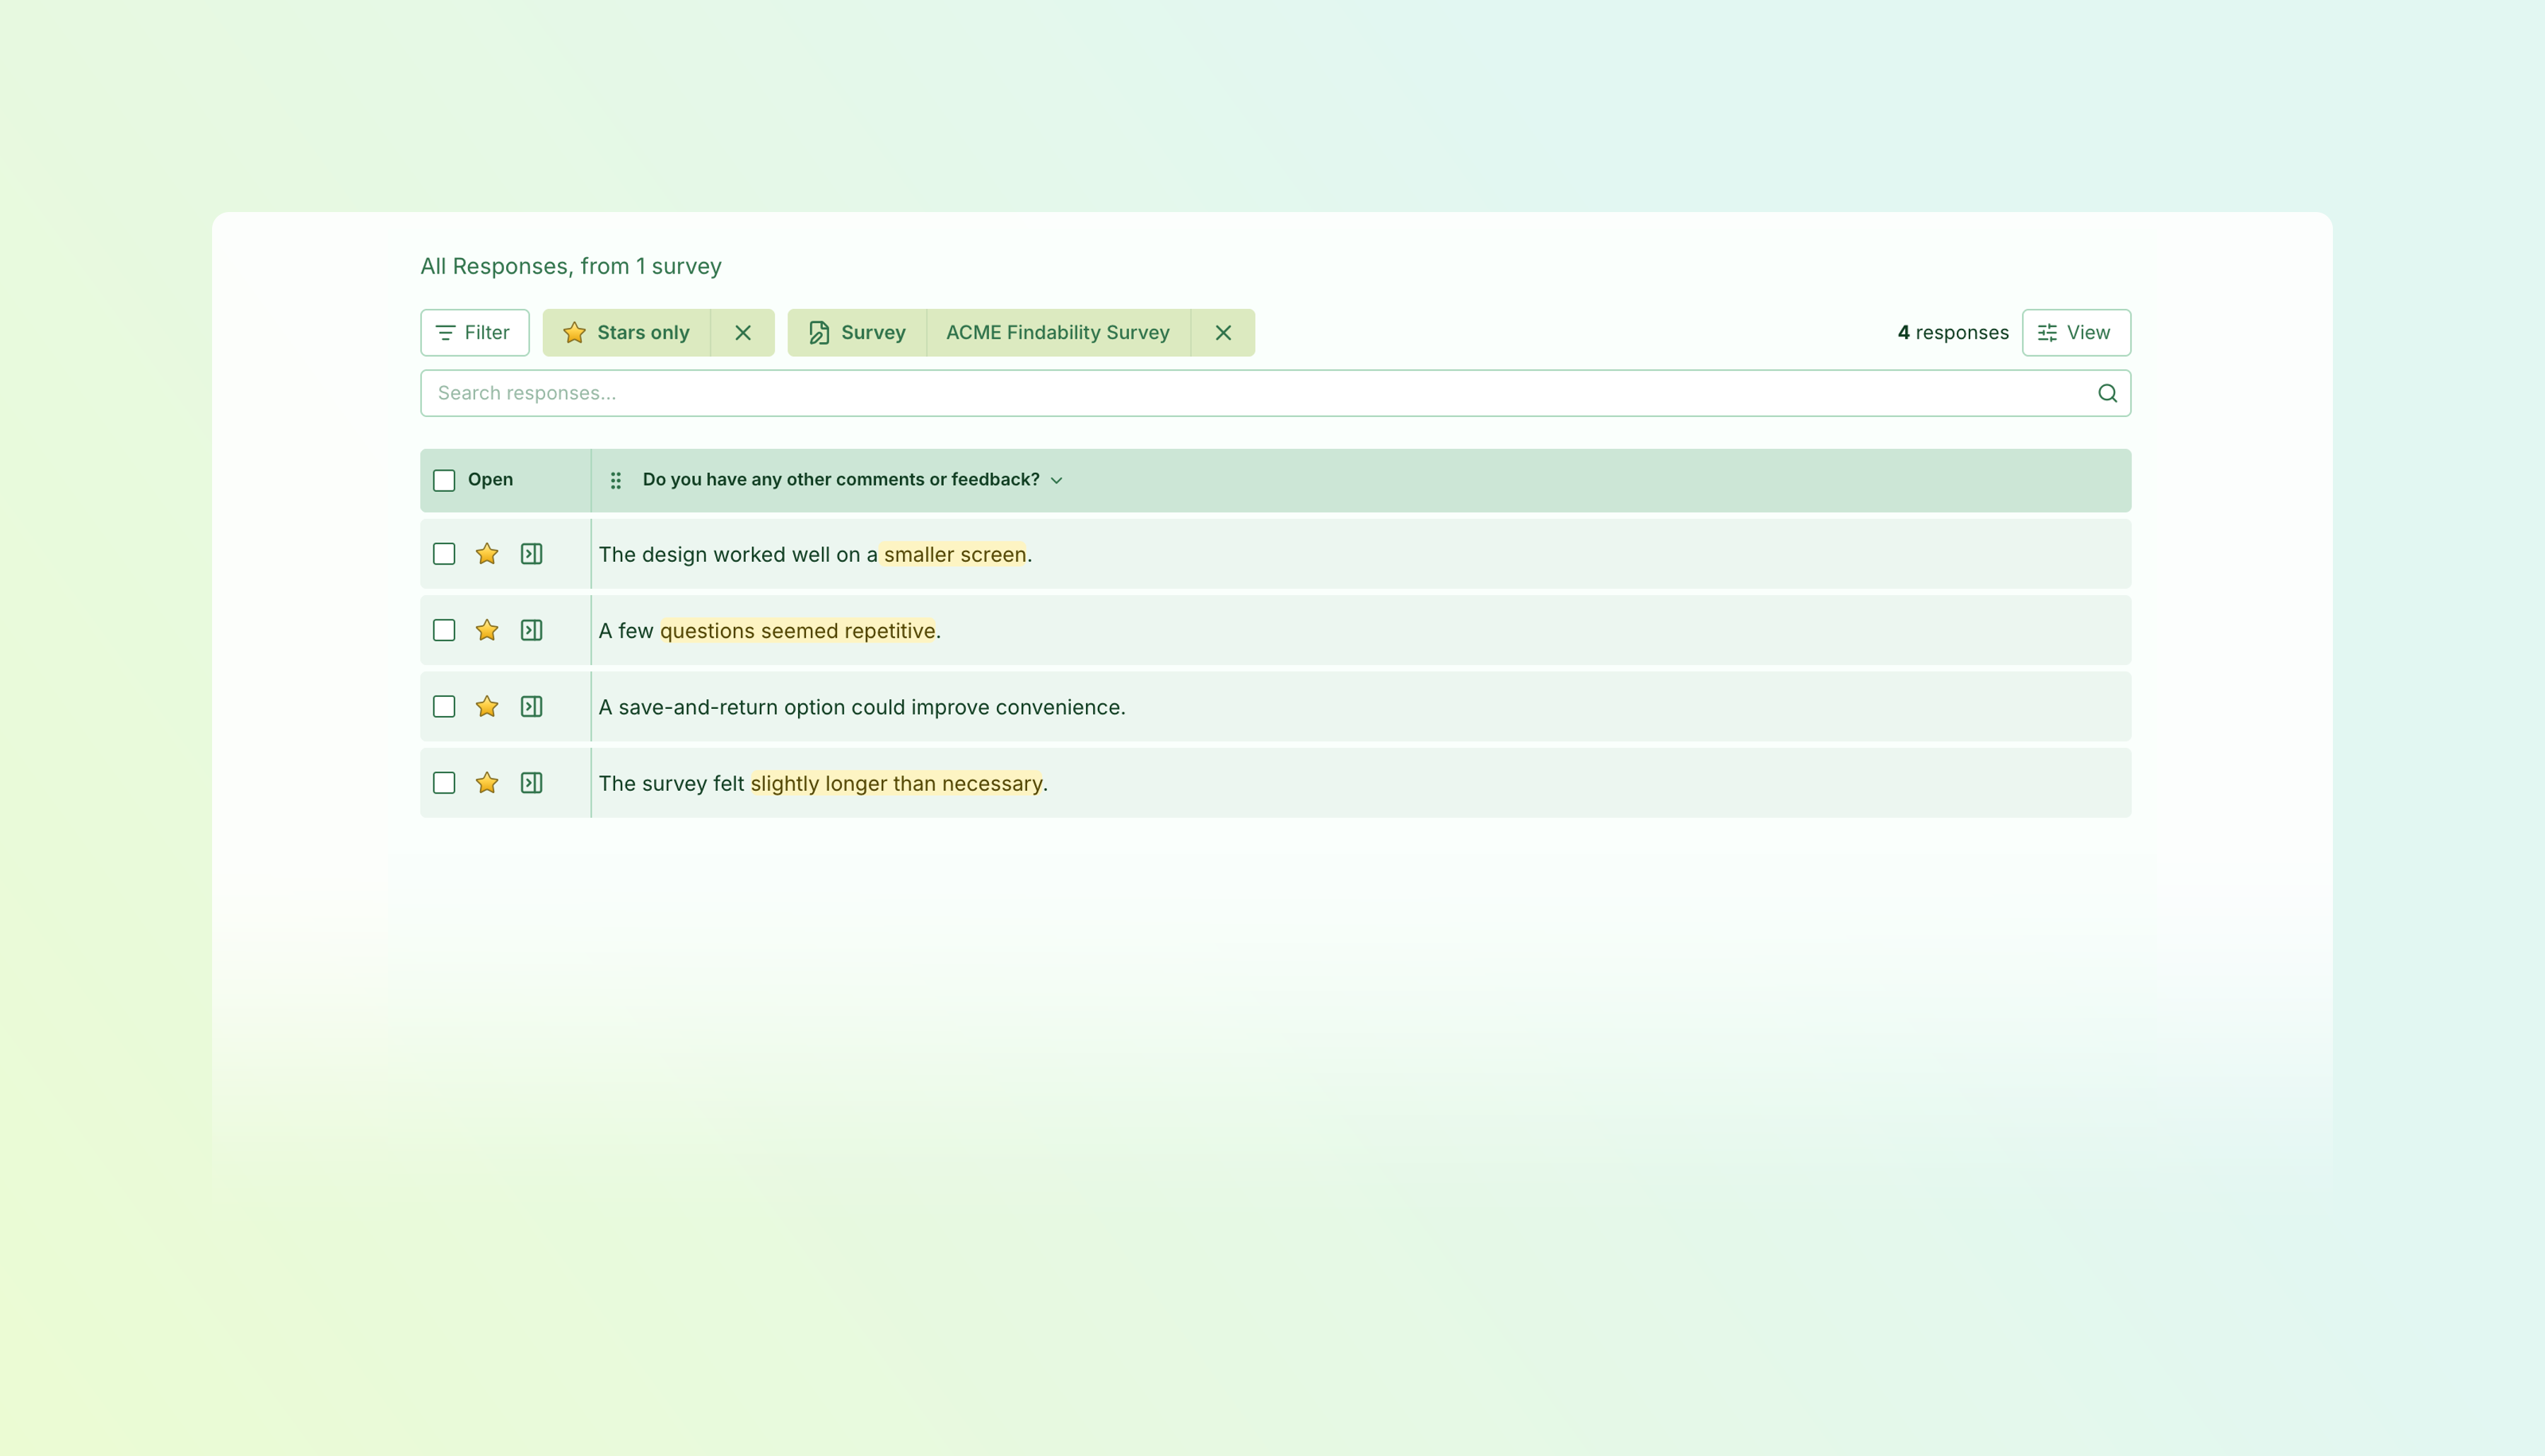Check the 'slightly longer than necessary' row
The width and height of the screenshot is (2545, 1456).
(x=444, y=783)
